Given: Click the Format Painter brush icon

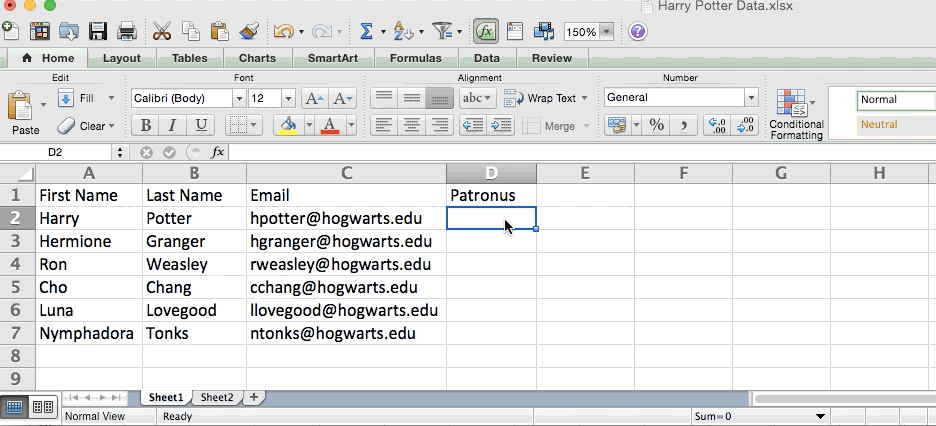Looking at the screenshot, I should coord(249,32).
